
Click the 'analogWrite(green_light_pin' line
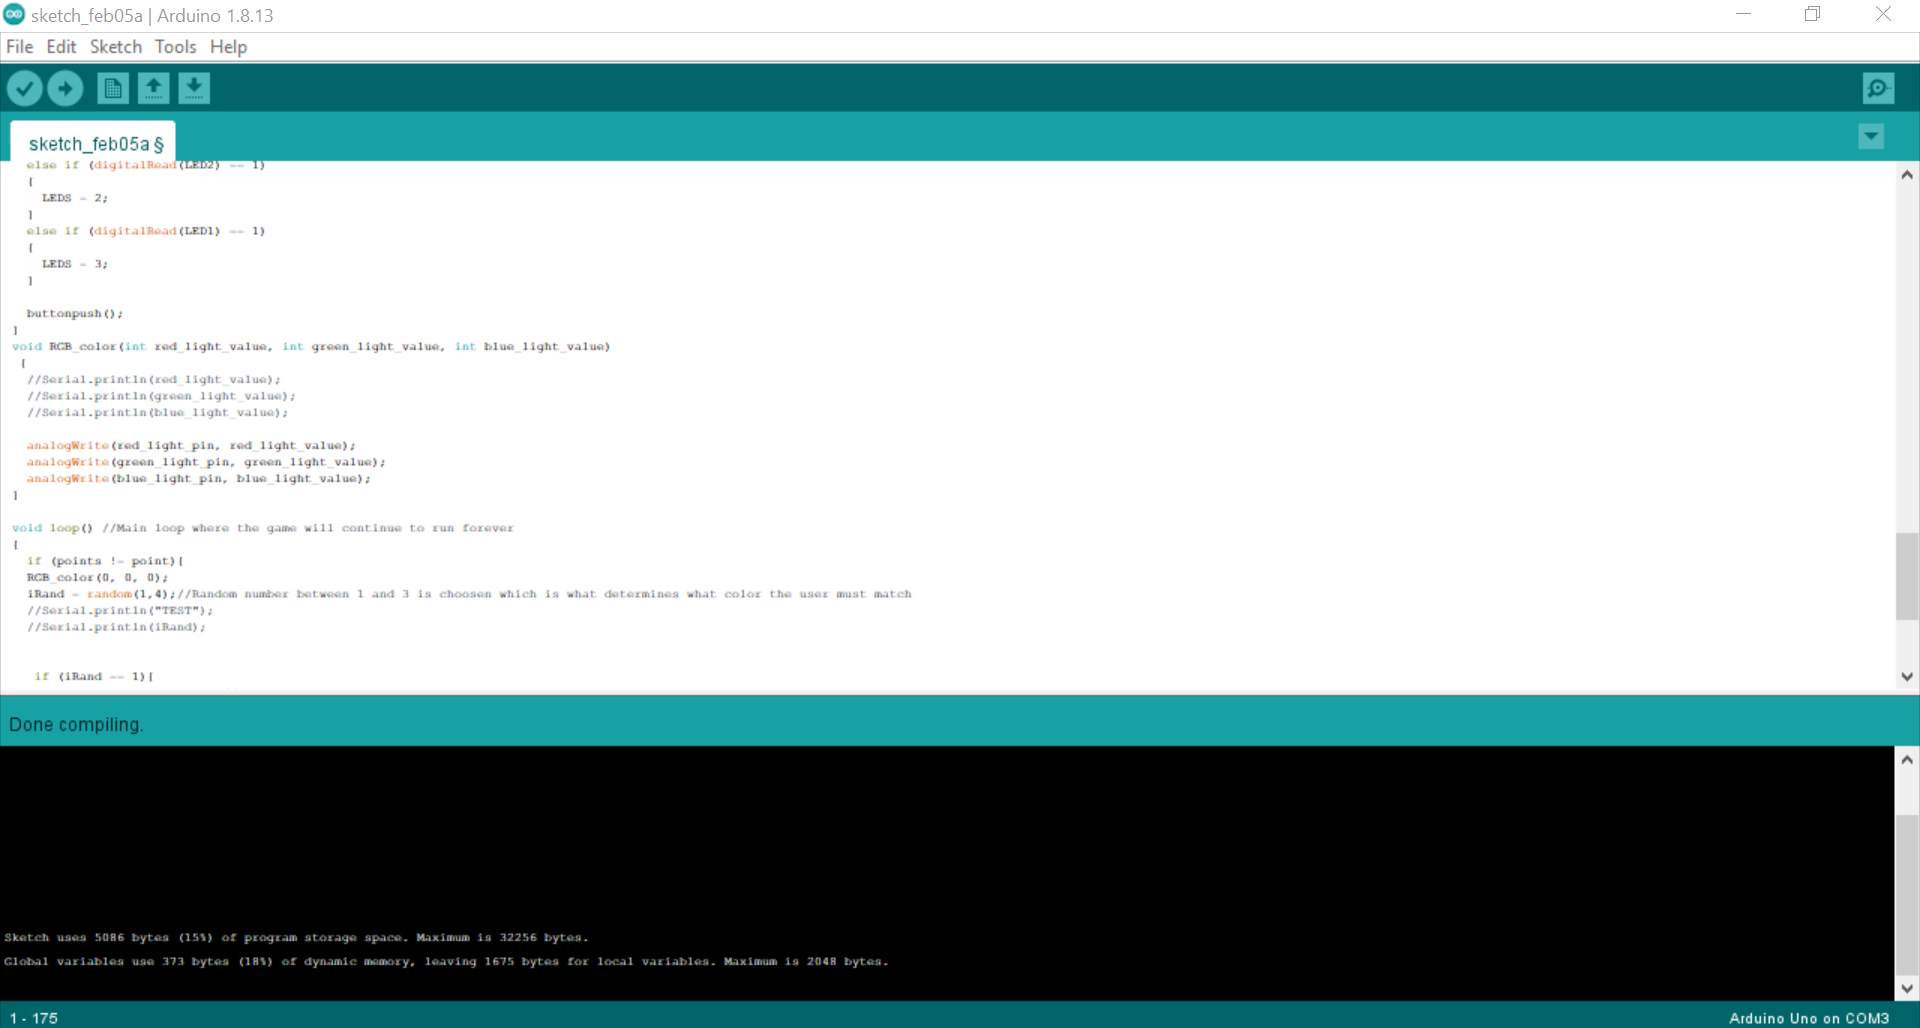coord(206,462)
